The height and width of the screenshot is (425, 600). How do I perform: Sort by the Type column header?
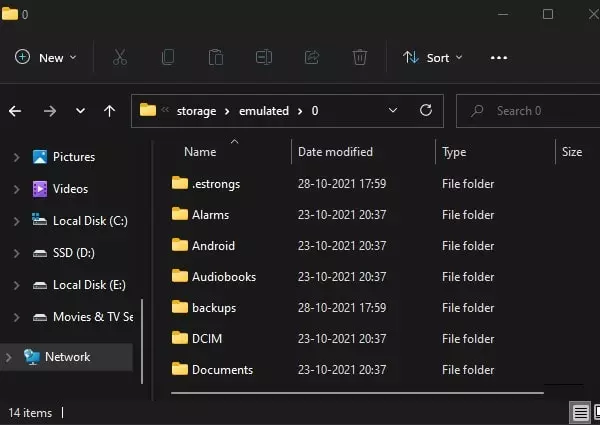[454, 152]
